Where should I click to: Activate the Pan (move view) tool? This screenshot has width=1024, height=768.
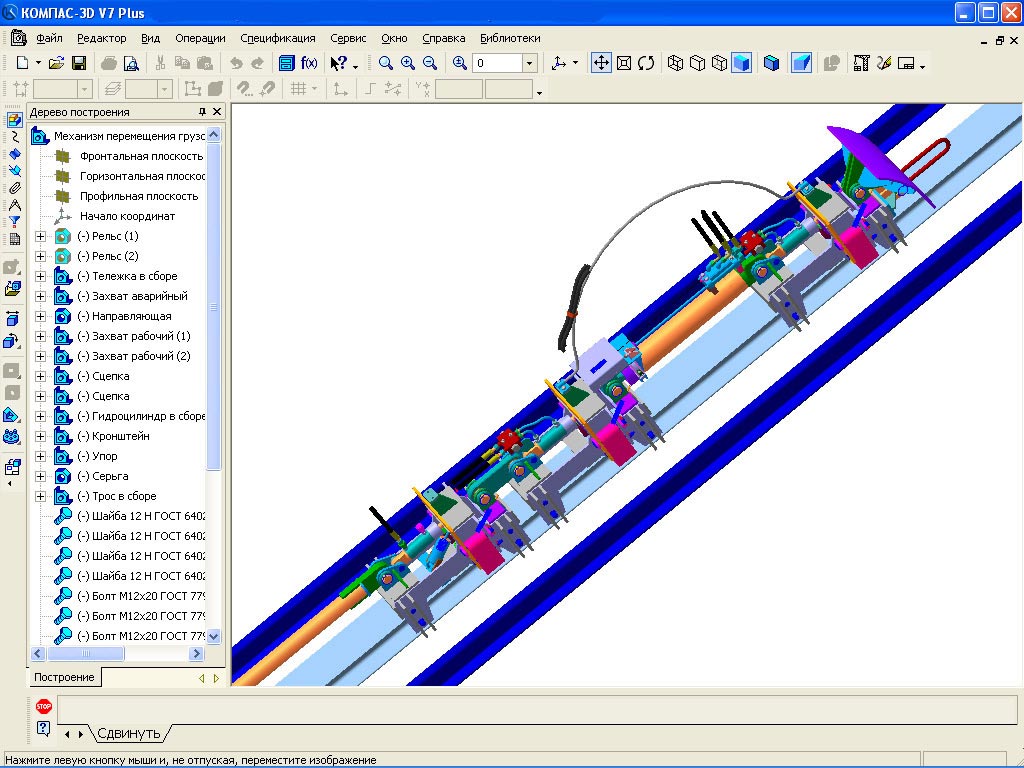click(601, 63)
